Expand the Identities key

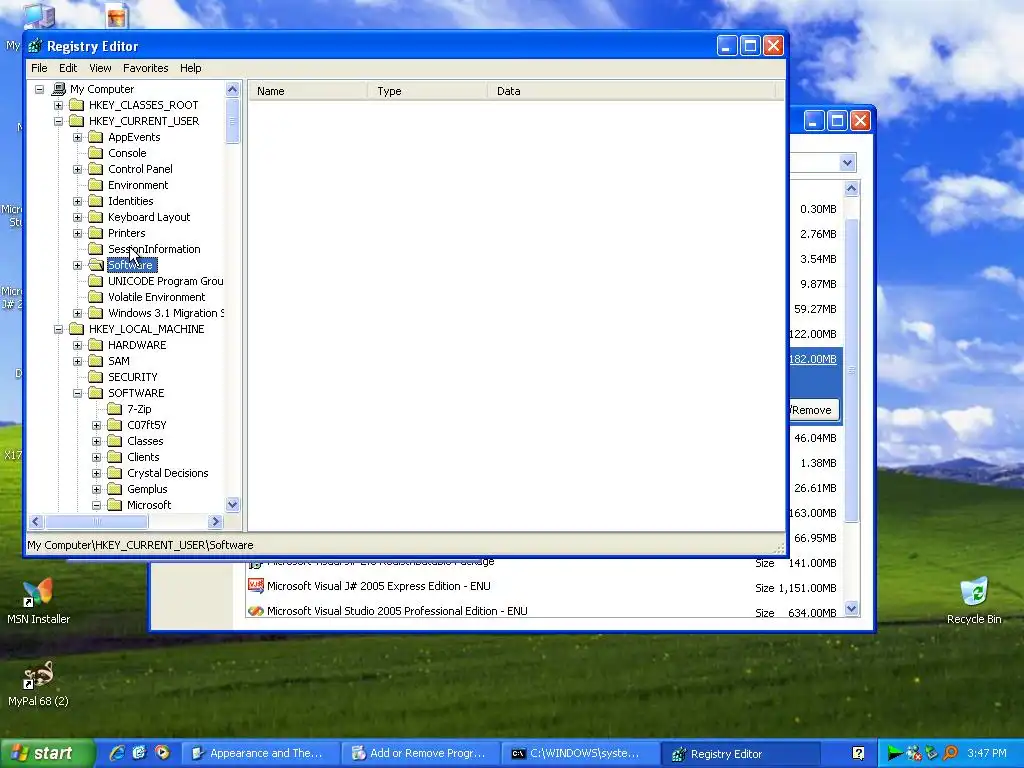[77, 201]
